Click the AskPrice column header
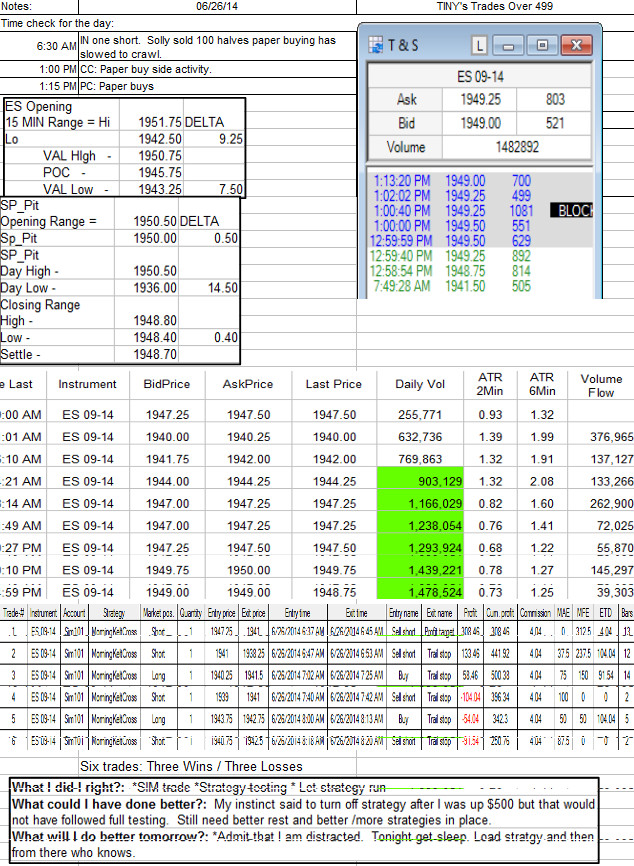This screenshot has height=866, width=634. [x=248, y=384]
